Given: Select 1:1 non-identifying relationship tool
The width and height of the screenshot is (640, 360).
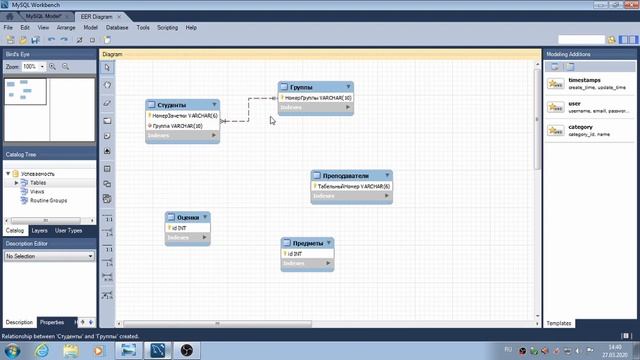Looking at the screenshot, I should [x=107, y=218].
